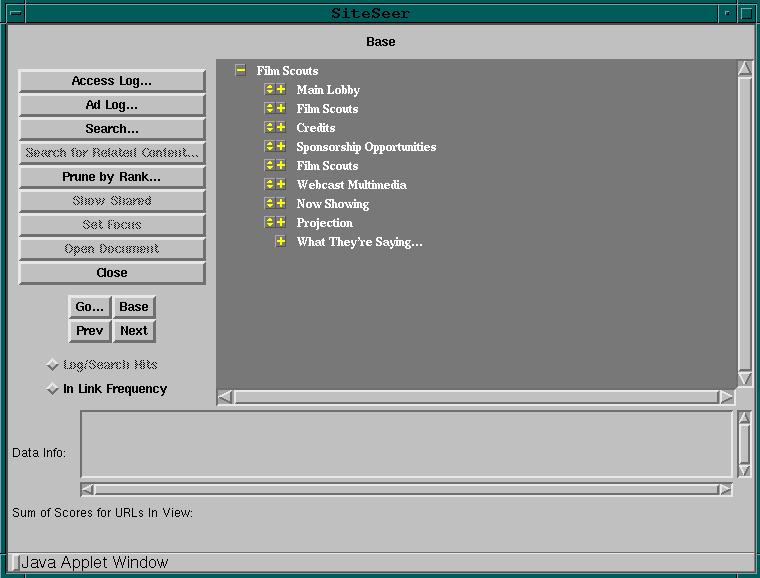Select the What They're Saying... label
Image resolution: width=760 pixels, height=578 pixels.
pyautogui.click(x=360, y=242)
